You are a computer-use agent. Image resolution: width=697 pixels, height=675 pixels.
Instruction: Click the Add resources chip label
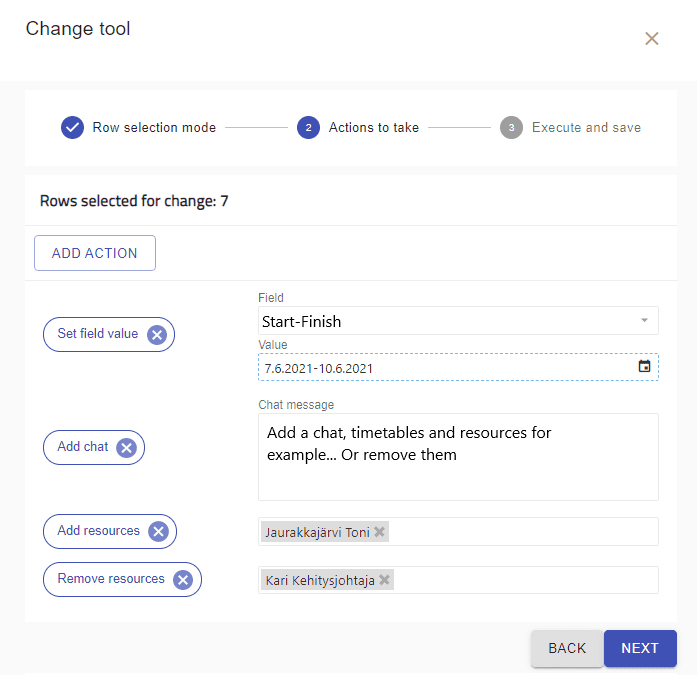coord(99,530)
